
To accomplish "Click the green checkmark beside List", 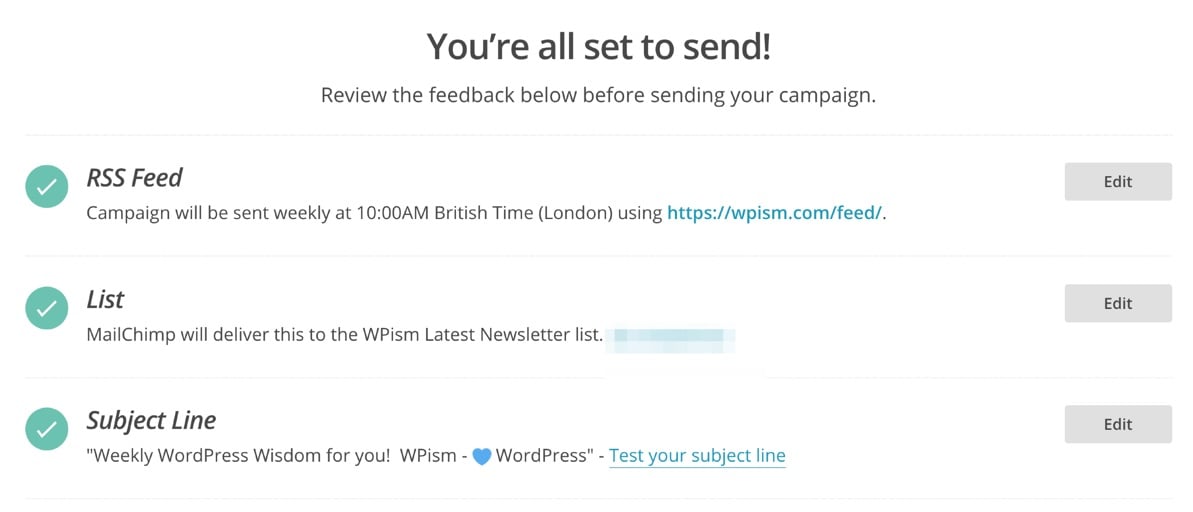I will coord(47,307).
